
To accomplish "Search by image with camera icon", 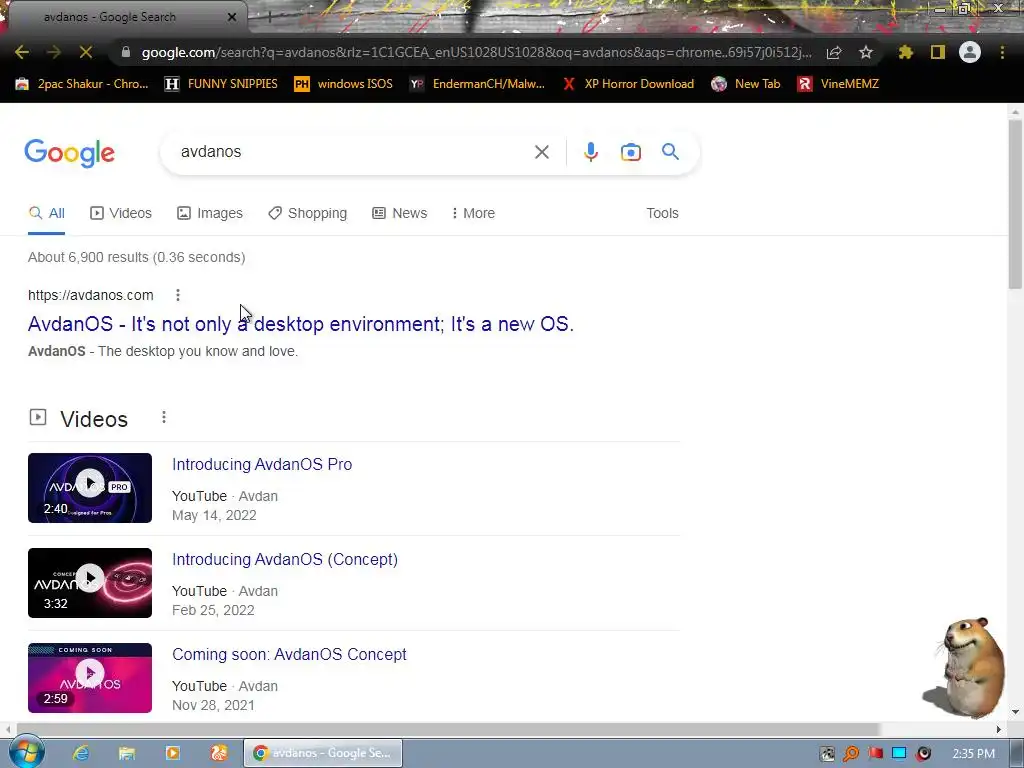I will tap(631, 152).
